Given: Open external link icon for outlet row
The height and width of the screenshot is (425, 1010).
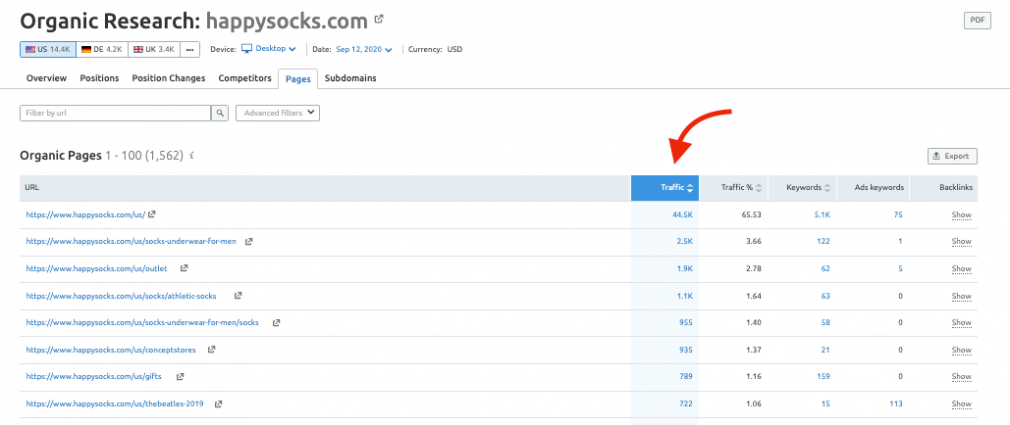Looking at the screenshot, I should pyautogui.click(x=184, y=269).
